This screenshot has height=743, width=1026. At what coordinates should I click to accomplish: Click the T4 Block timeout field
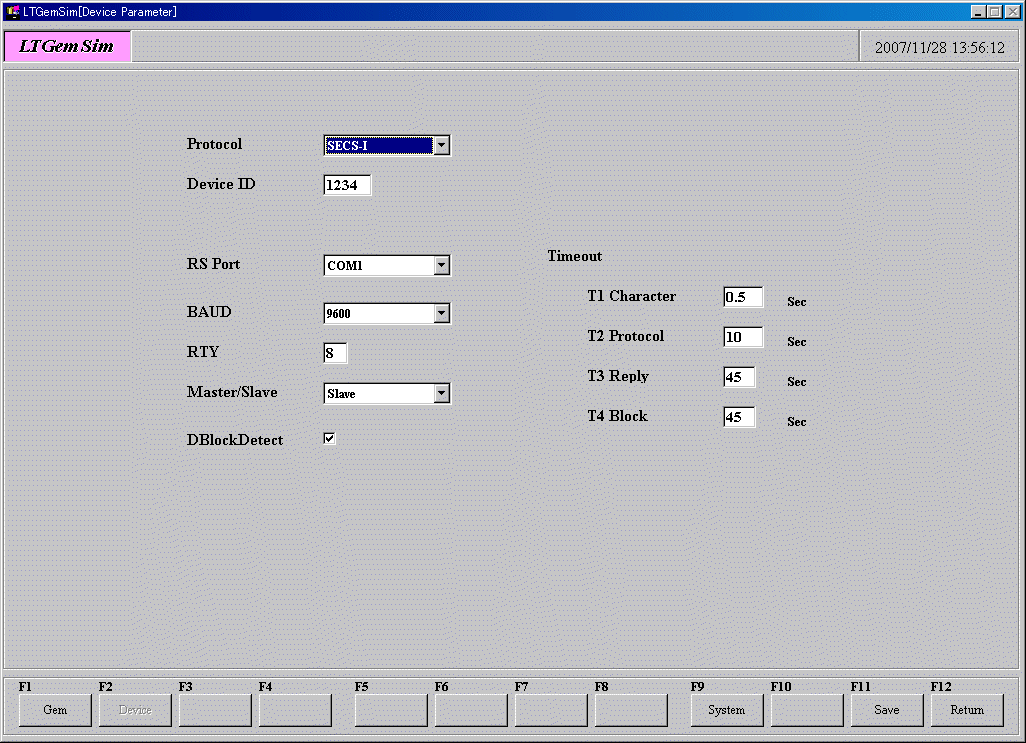coord(739,417)
